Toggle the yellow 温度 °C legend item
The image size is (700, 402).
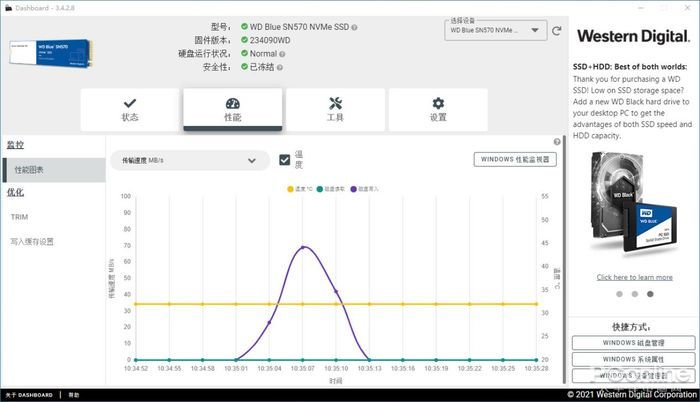click(300, 189)
